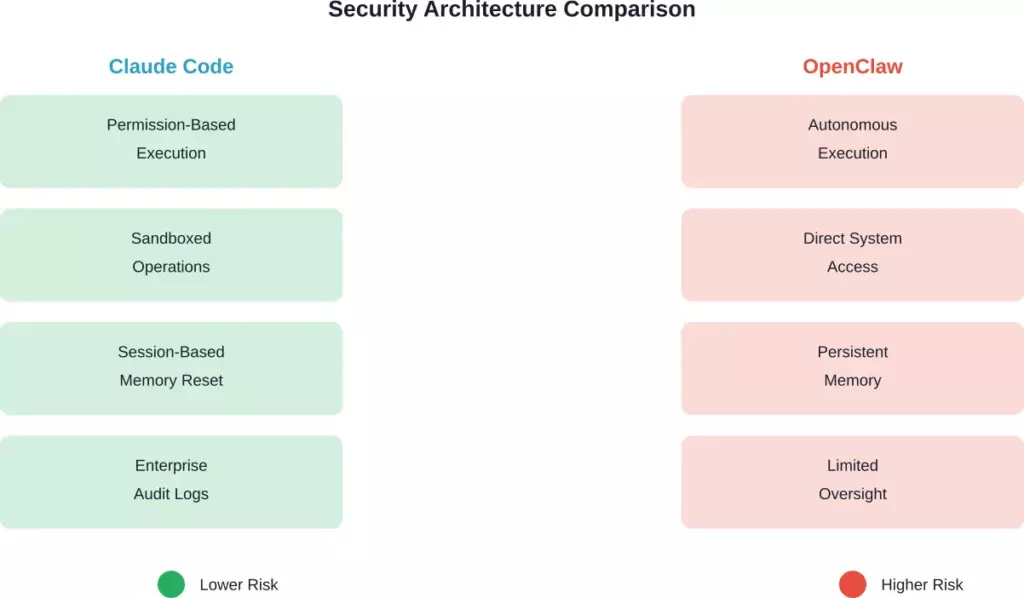Screen dimensions: 1024x598
Task: Select the Lower Risk legend label
Action: [239, 585]
